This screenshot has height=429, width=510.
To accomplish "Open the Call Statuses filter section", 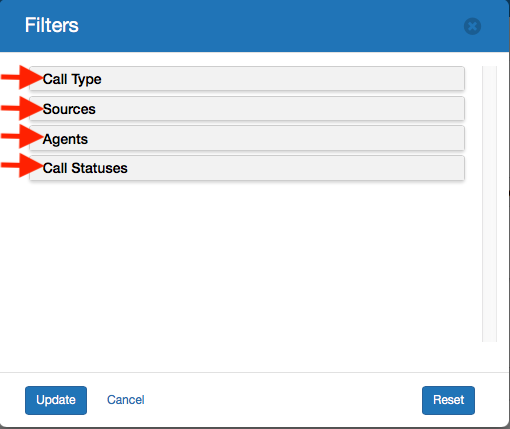I will 247,168.
